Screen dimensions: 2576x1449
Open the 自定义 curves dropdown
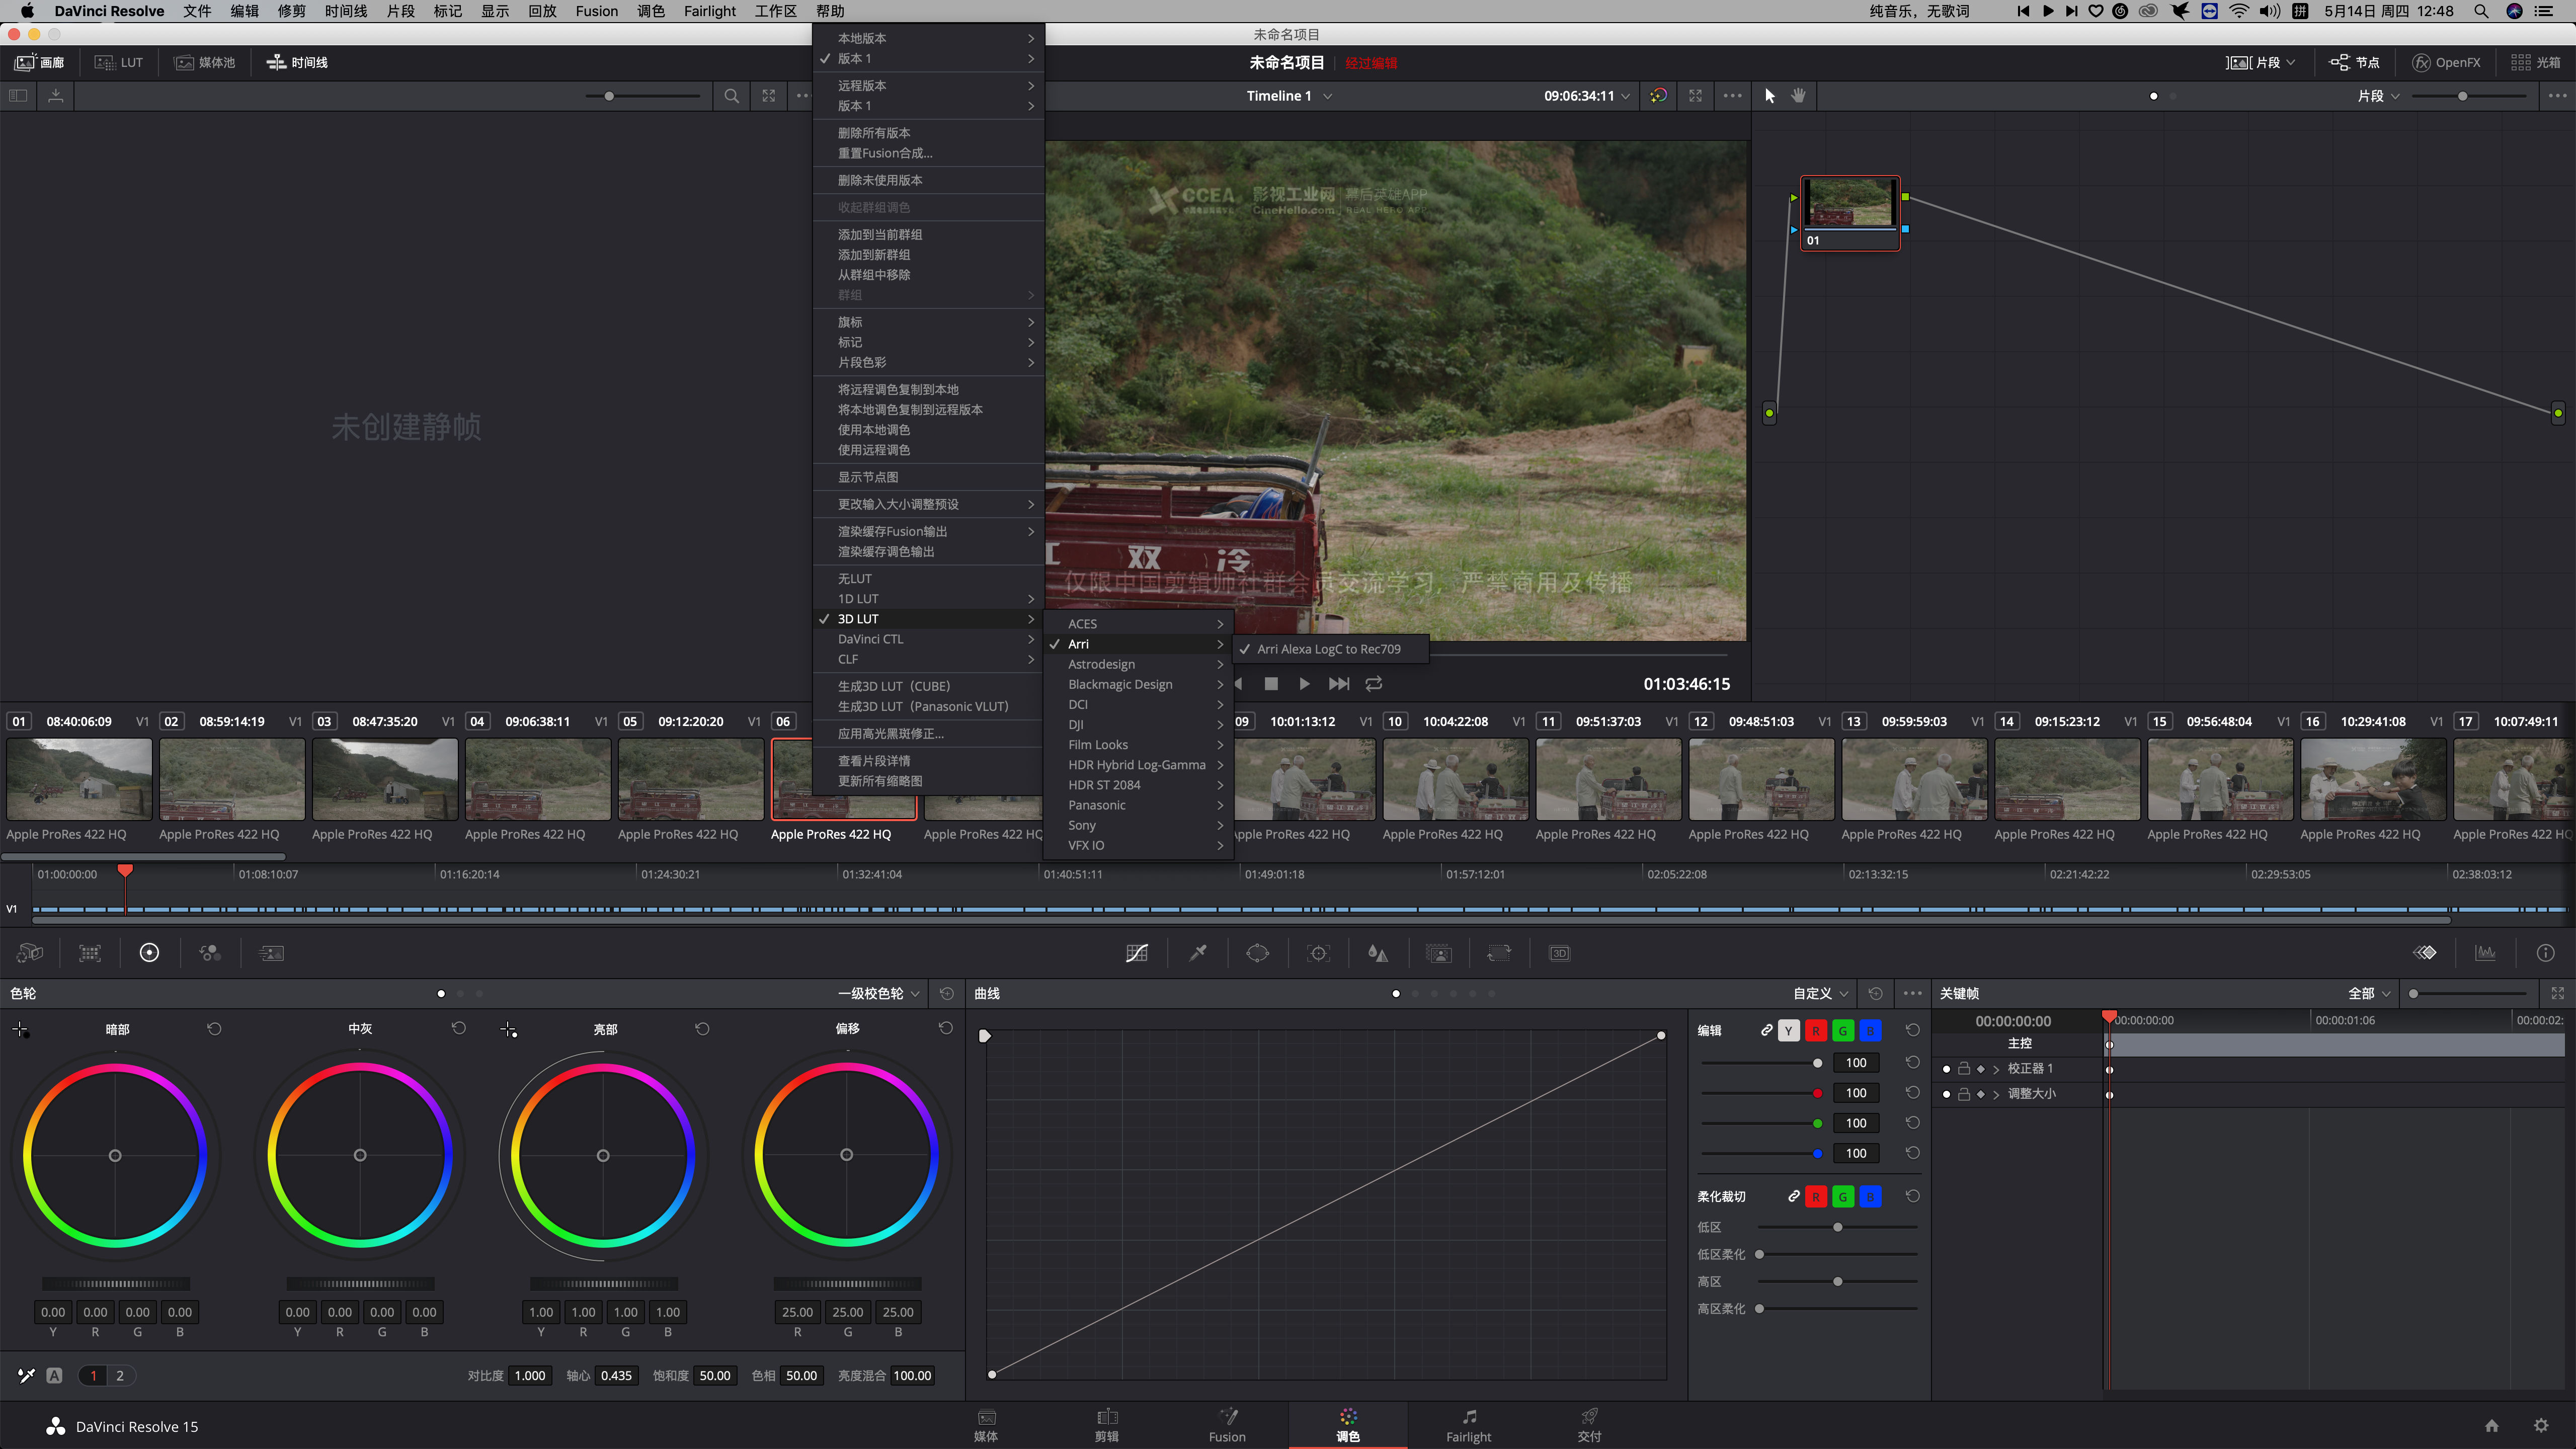click(1820, 993)
